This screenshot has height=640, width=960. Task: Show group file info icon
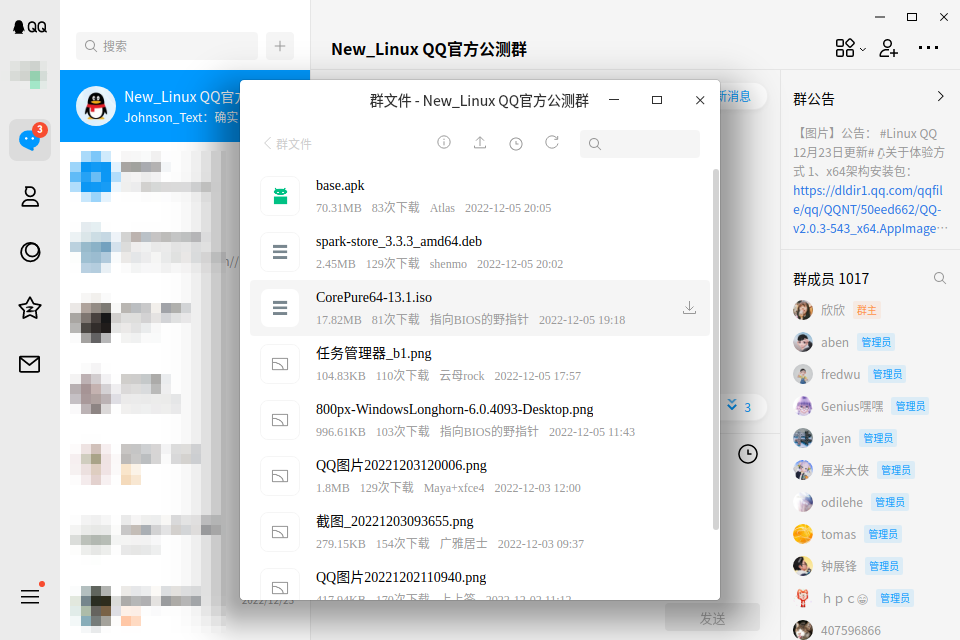(444, 143)
